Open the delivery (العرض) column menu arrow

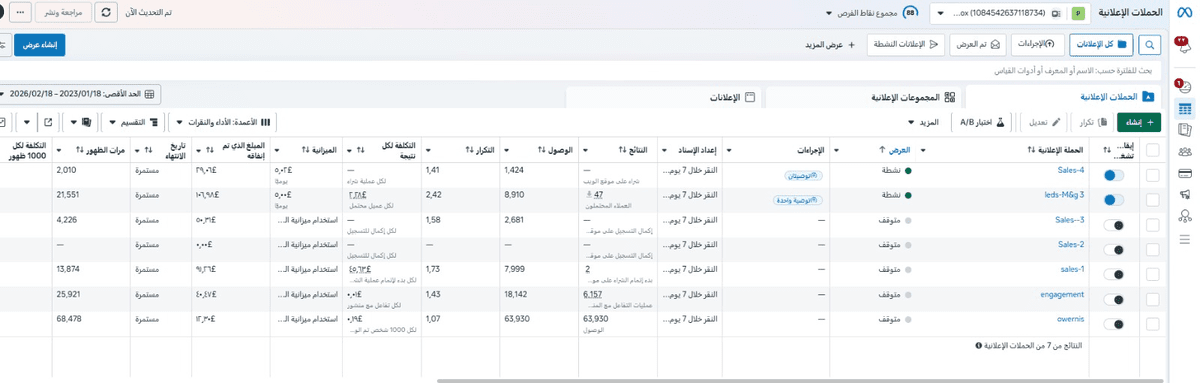[x=836, y=150]
